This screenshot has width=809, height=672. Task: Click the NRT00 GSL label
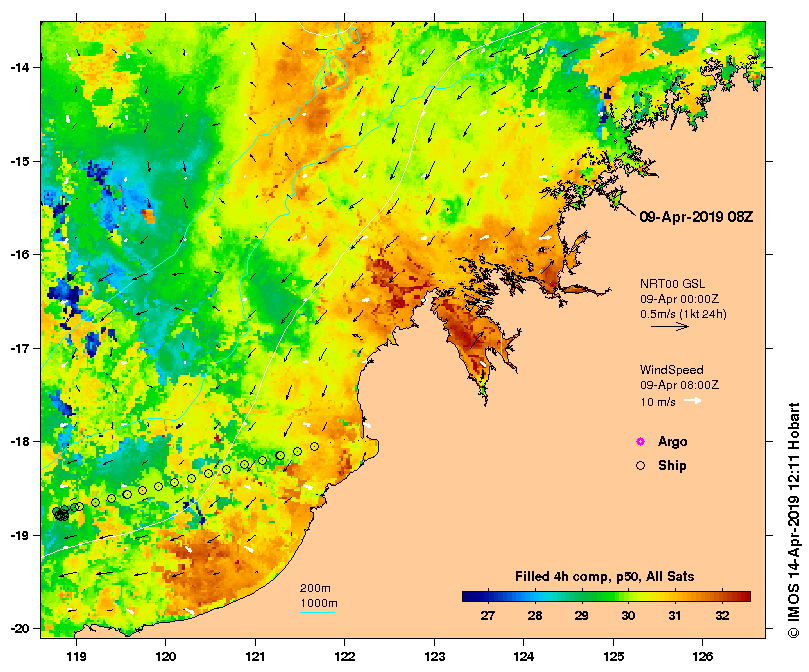coord(672,284)
